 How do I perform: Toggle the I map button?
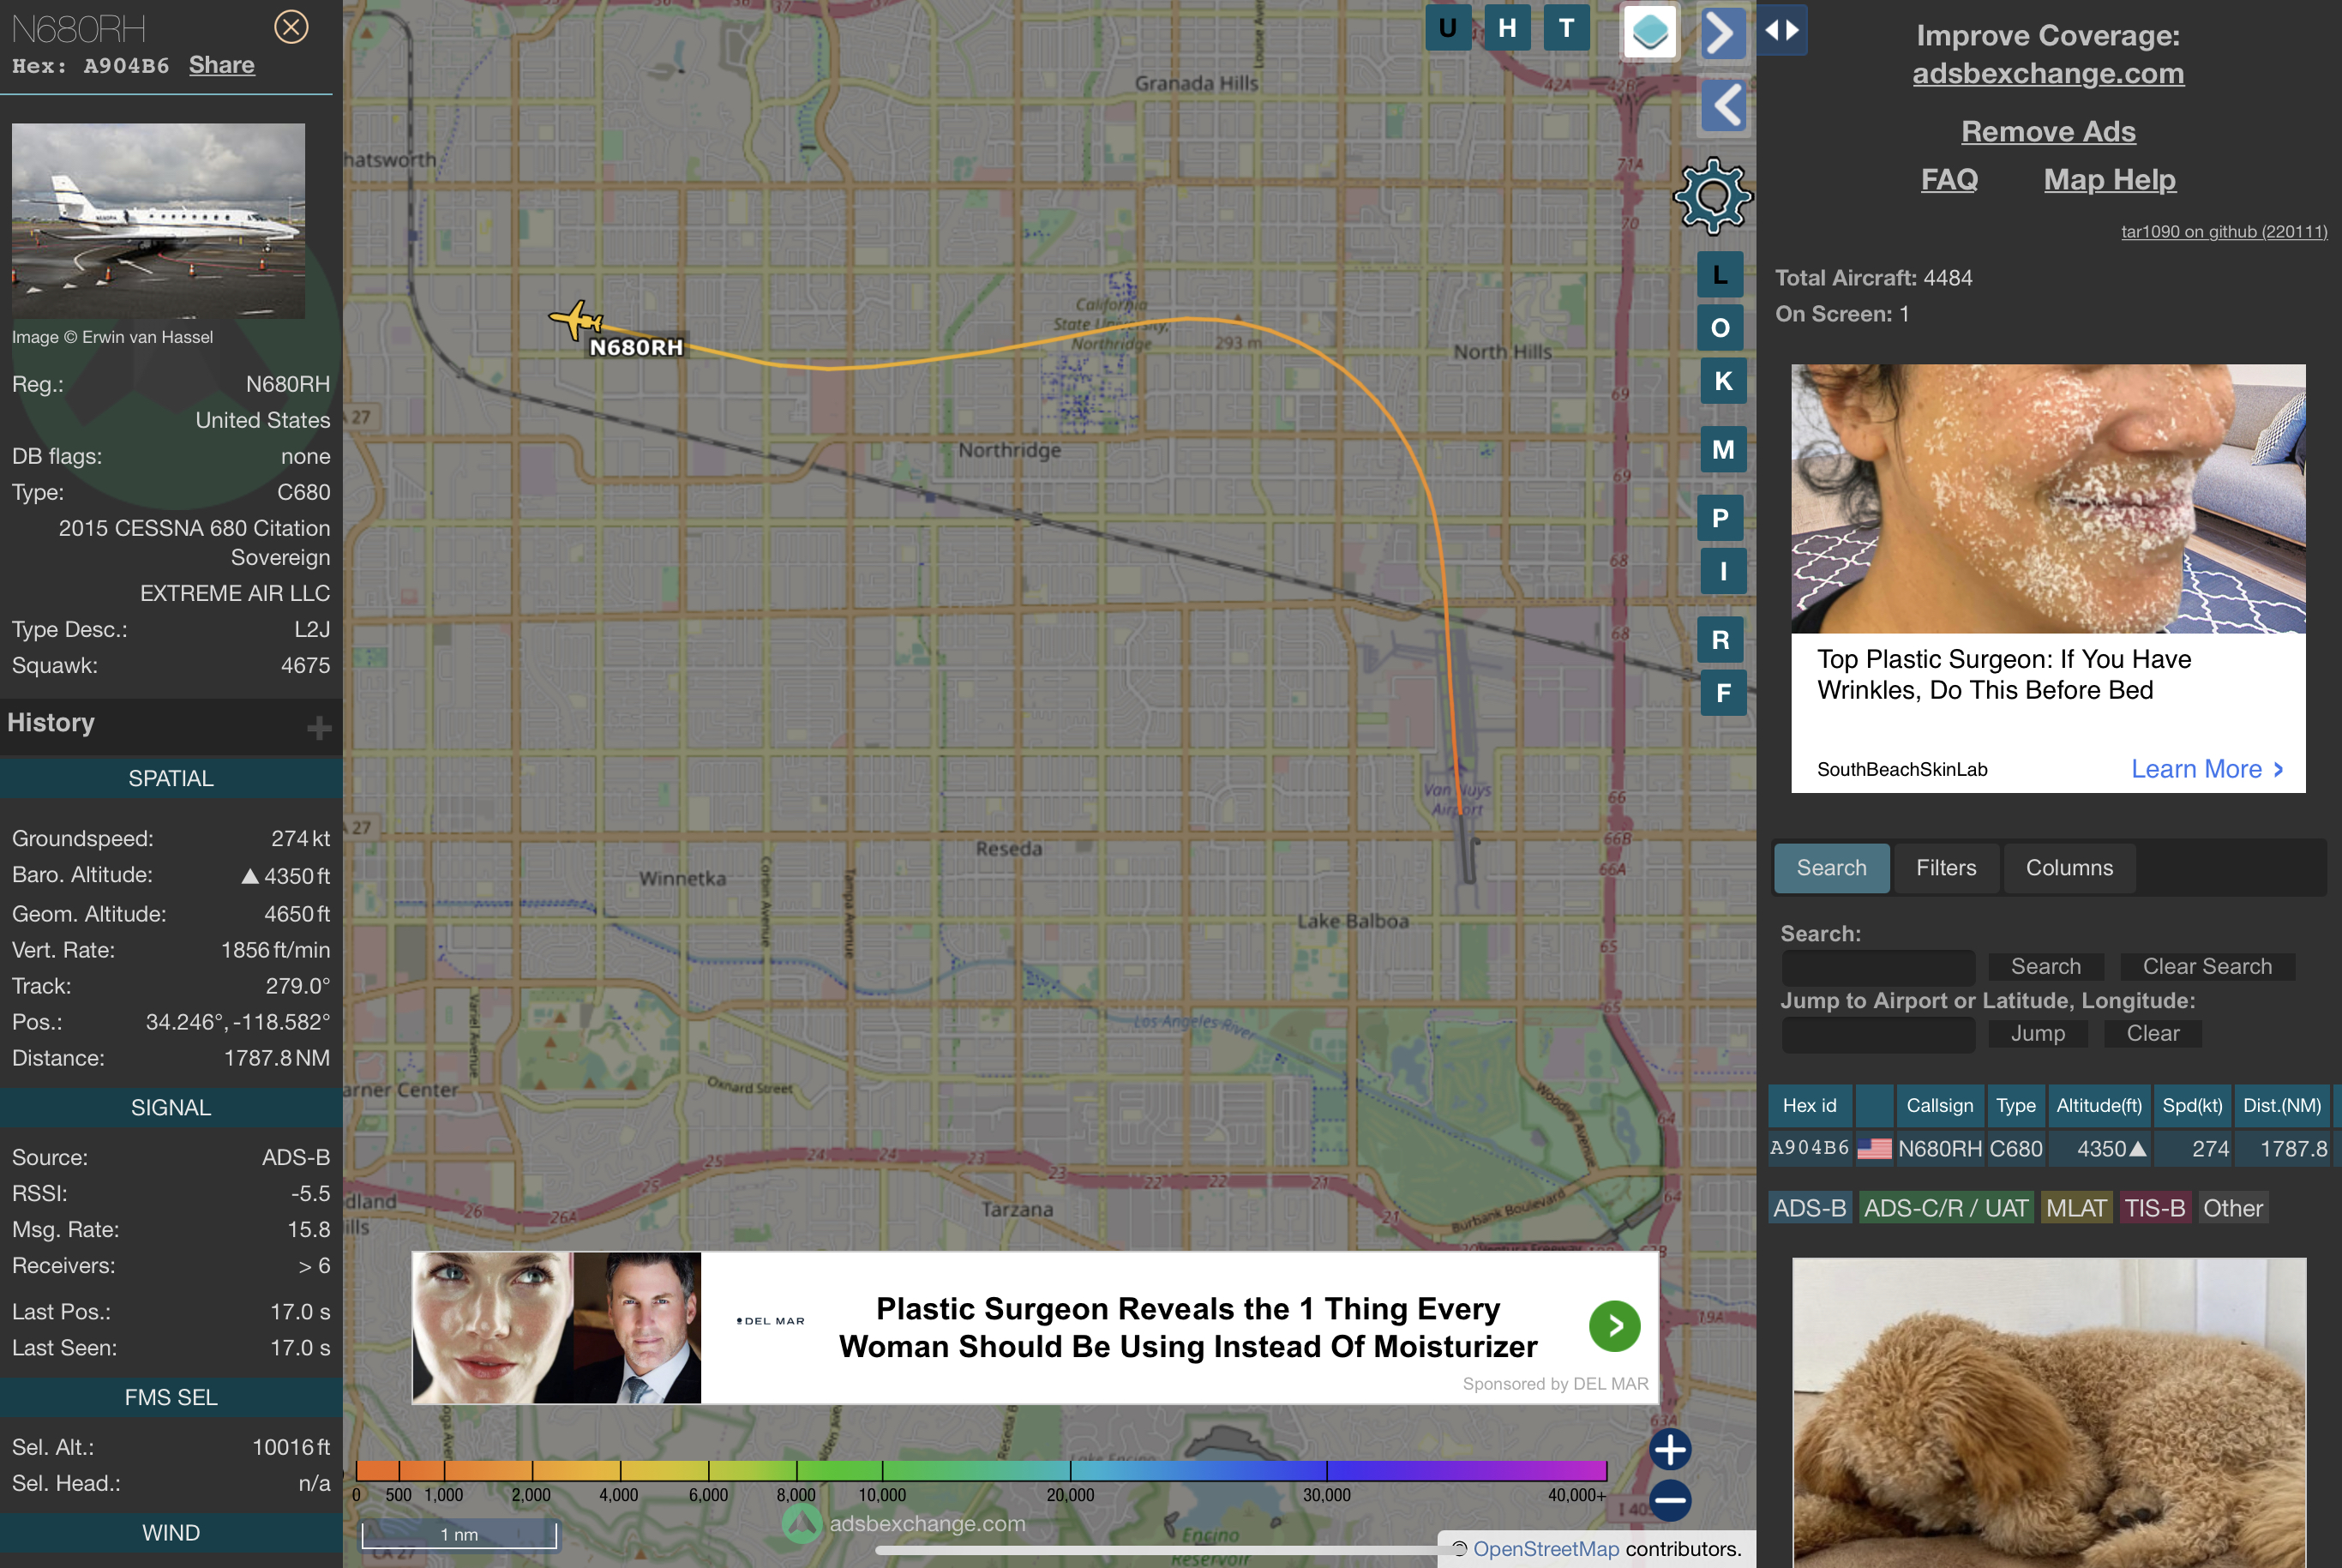point(1723,571)
